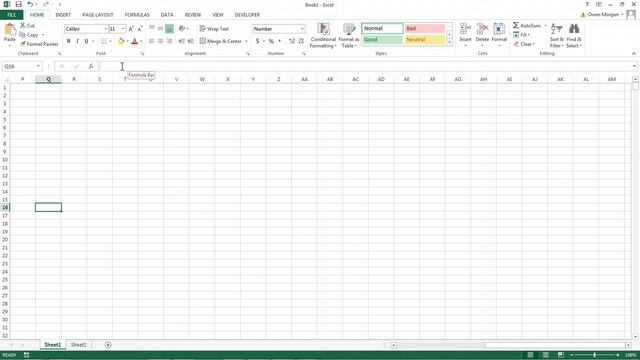Center cell text horizontally
Image resolution: width=640 pixels, height=360 pixels.
(x=160, y=41)
